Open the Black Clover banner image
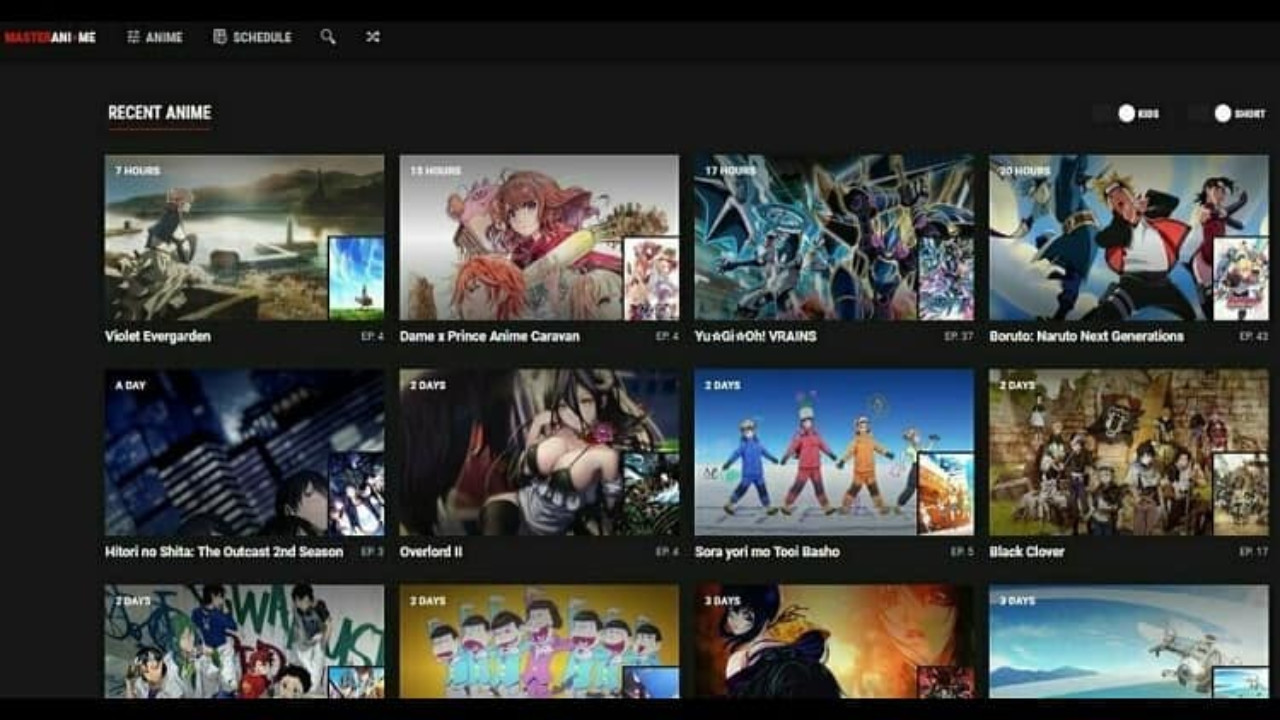1280x720 pixels. 1129,452
